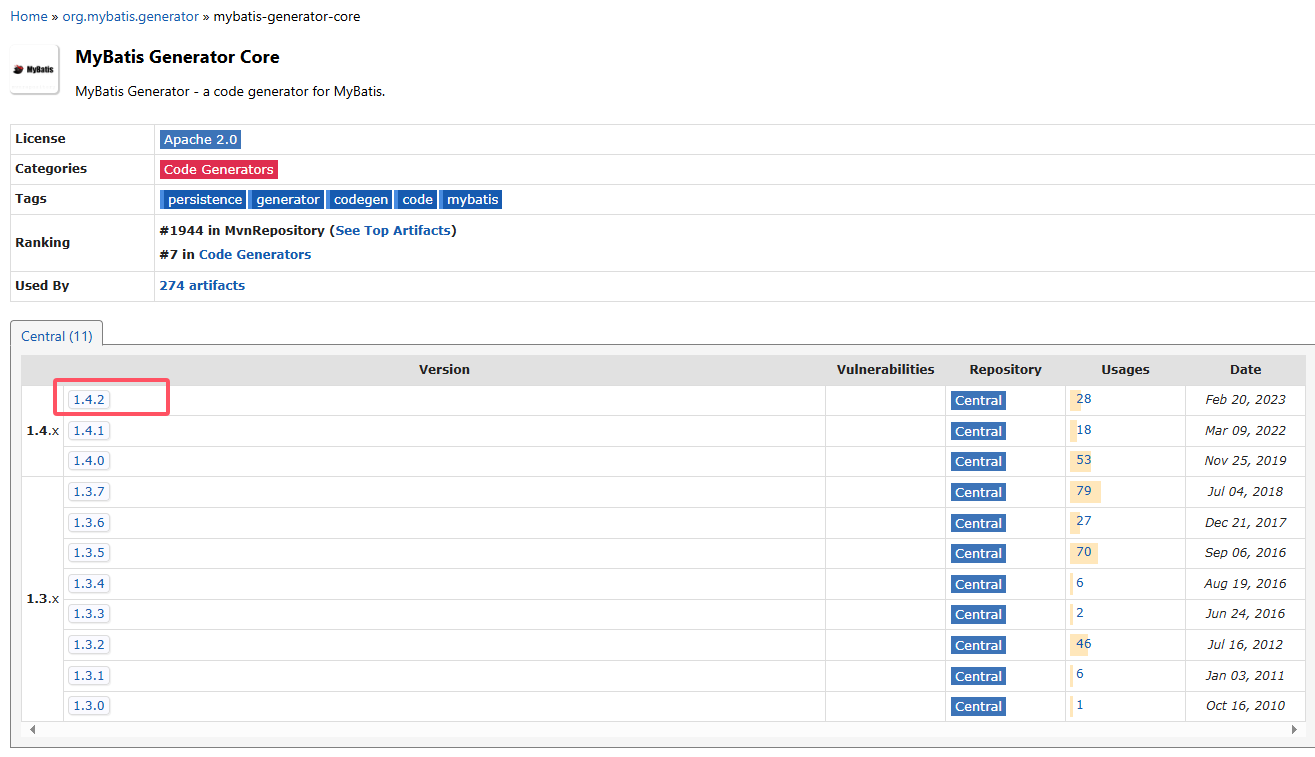
Task: Open the Code Generators category badge
Action: tap(218, 169)
